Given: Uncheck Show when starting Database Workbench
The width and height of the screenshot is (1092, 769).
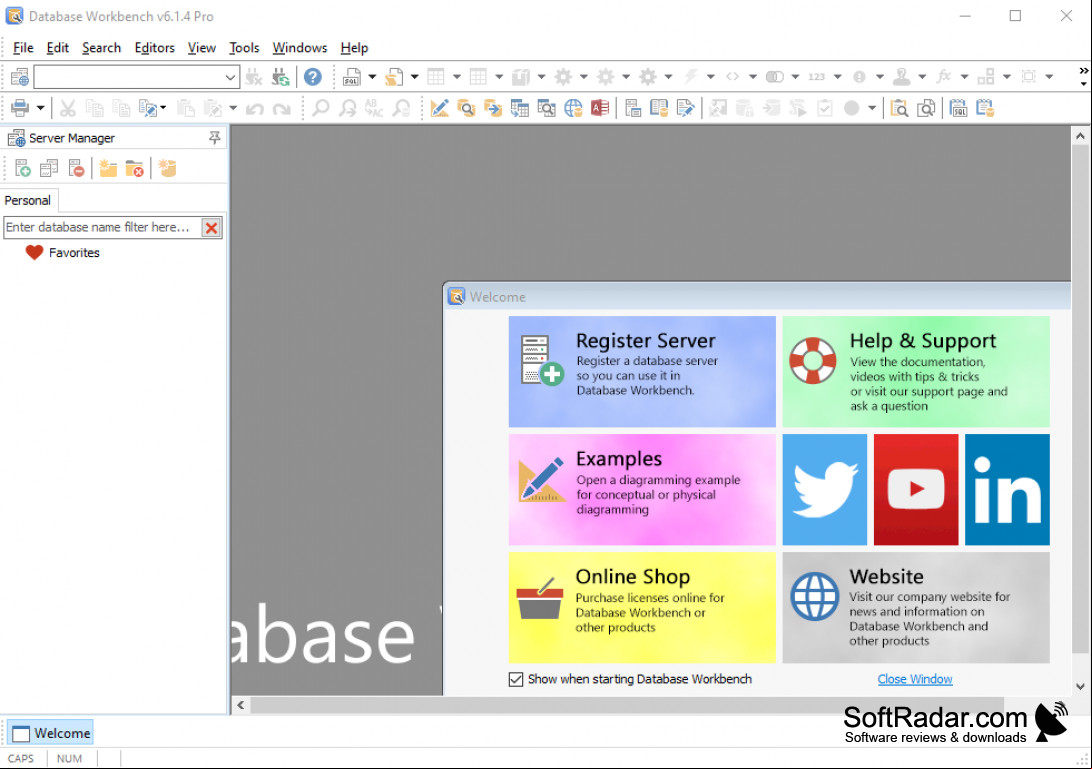Looking at the screenshot, I should coord(515,679).
